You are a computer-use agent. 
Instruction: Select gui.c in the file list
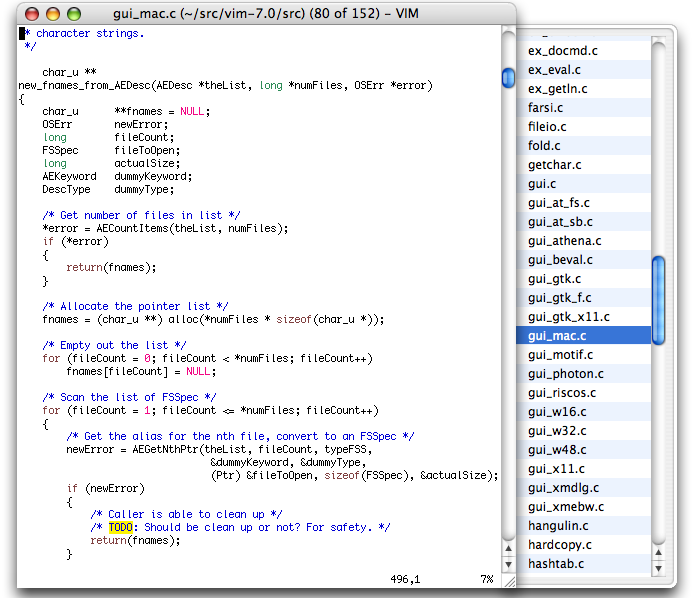pyautogui.click(x=583, y=184)
